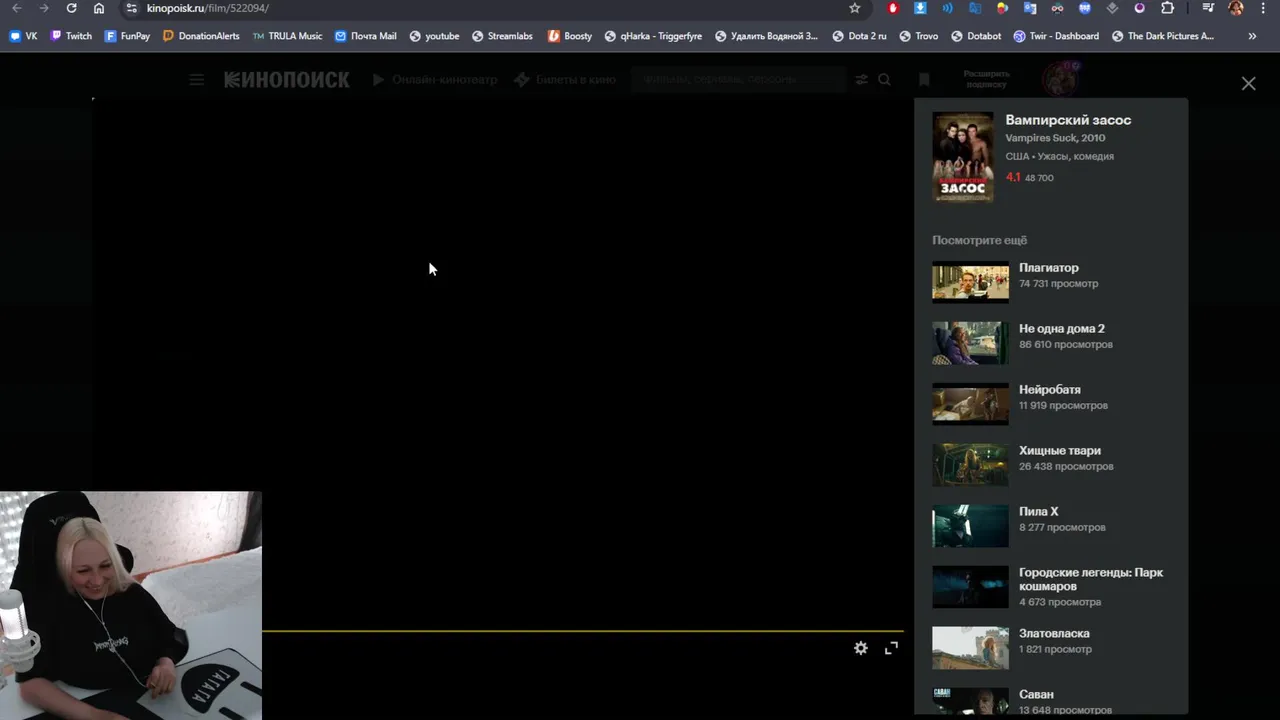The image size is (1280, 720).
Task: Open the Нейробатя title
Action: (1050, 389)
